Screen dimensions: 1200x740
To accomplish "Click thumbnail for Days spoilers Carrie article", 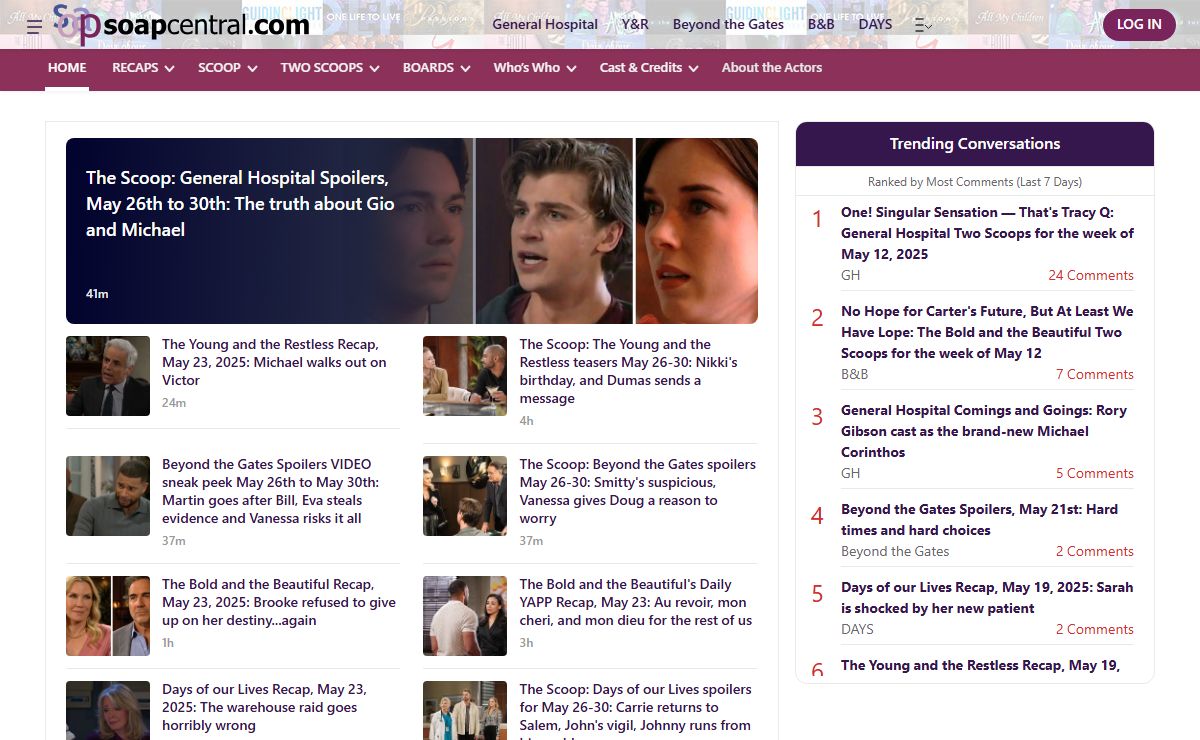I will [x=465, y=710].
